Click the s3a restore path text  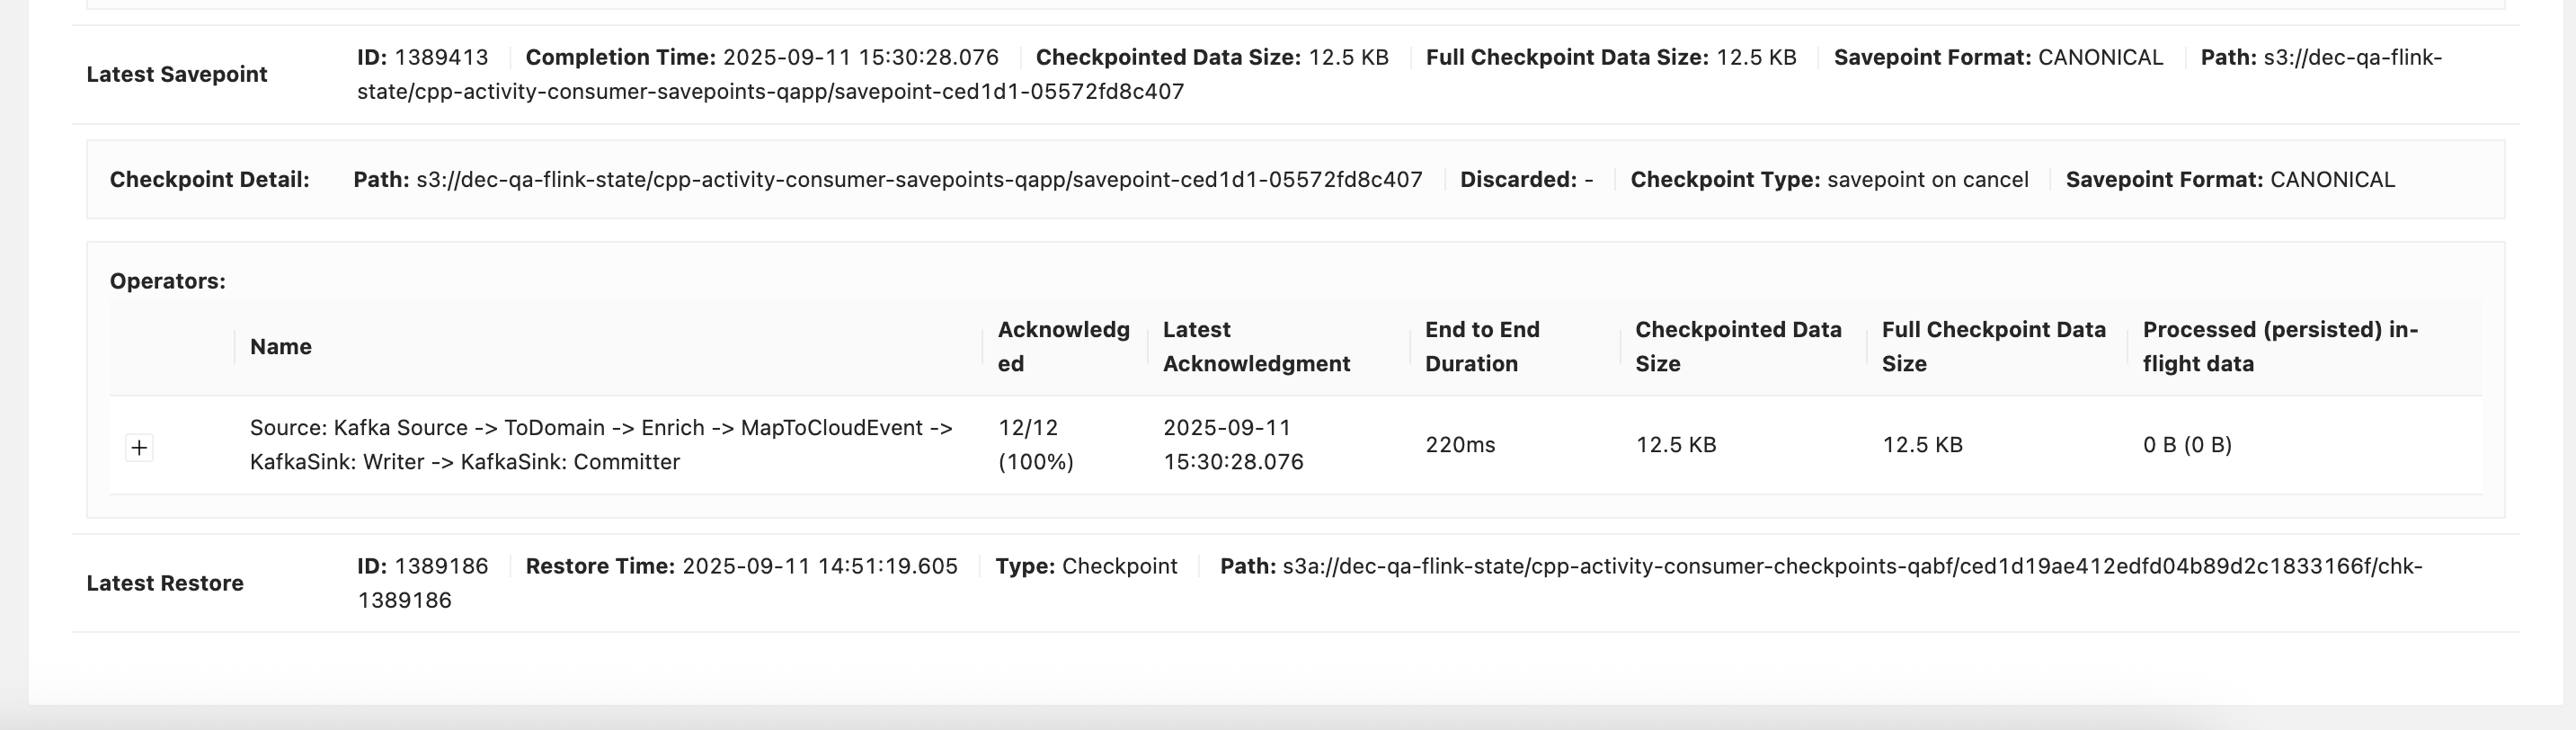tap(1852, 567)
